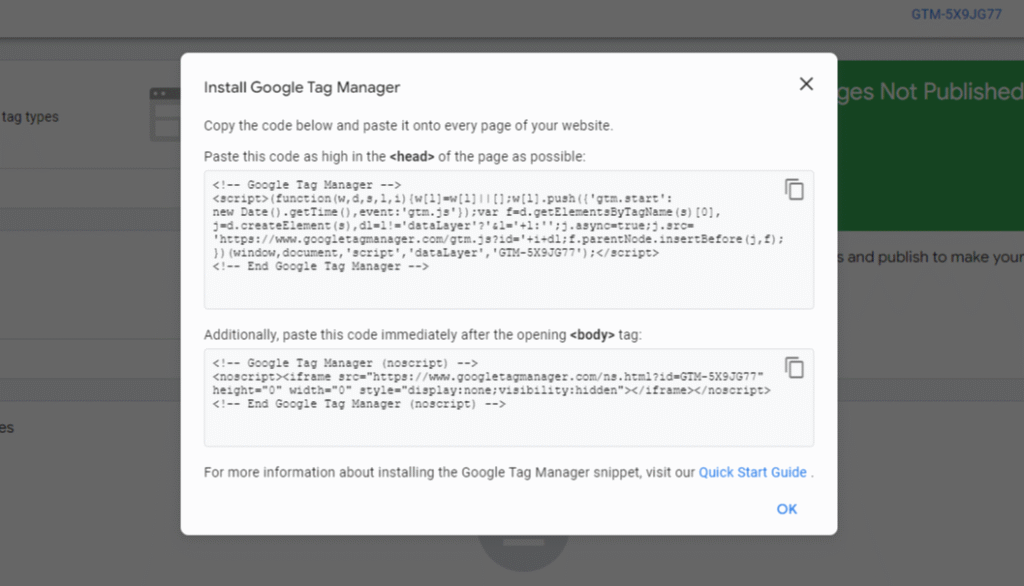Click 'Copy the code below' instruction text
This screenshot has height=586, width=1024.
(x=408, y=125)
